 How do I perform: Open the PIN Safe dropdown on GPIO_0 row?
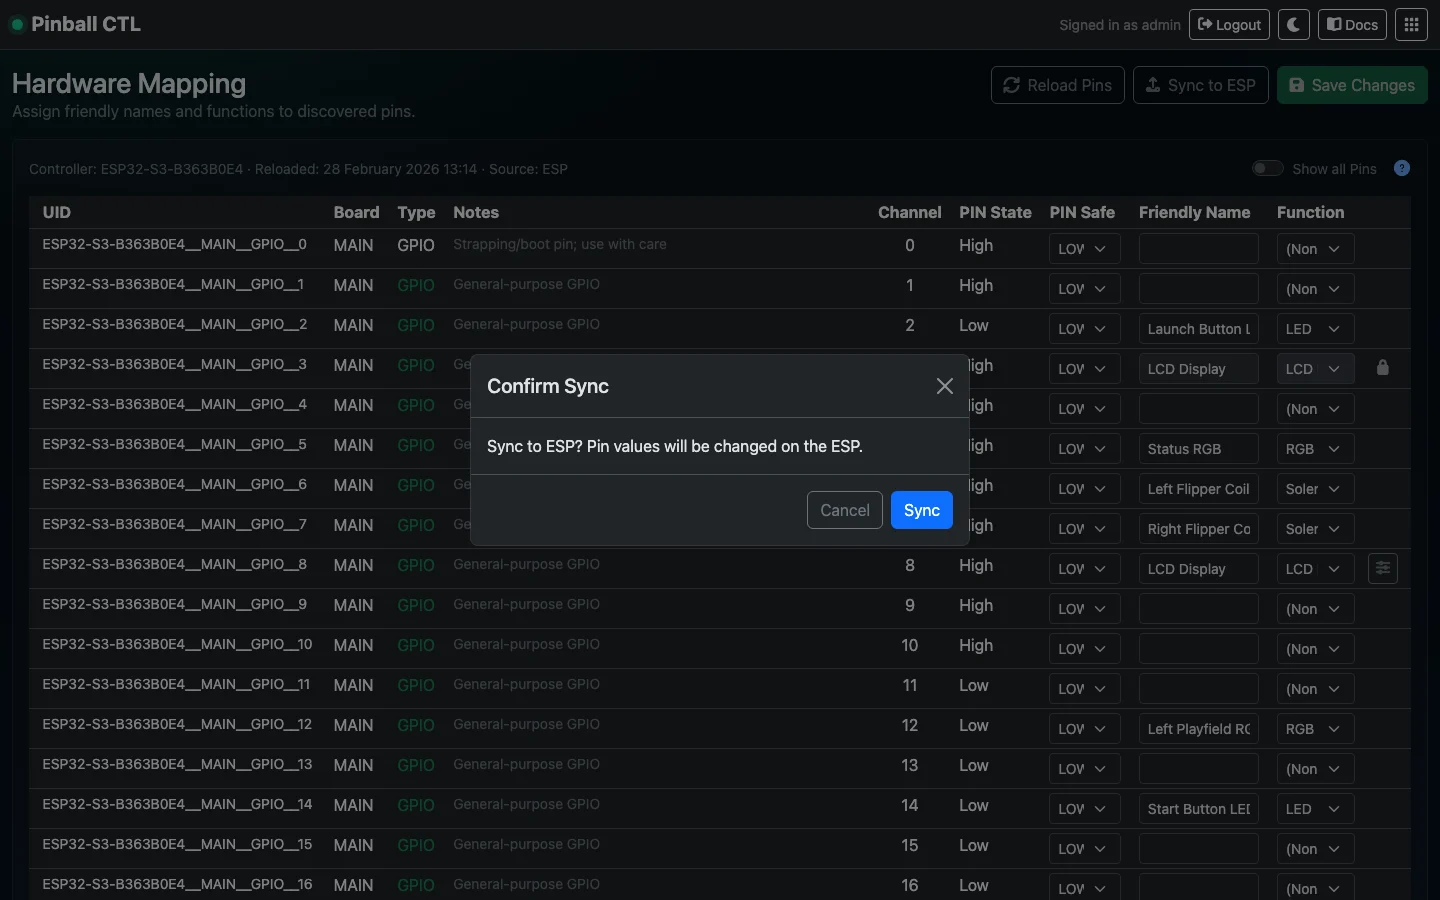point(1083,248)
